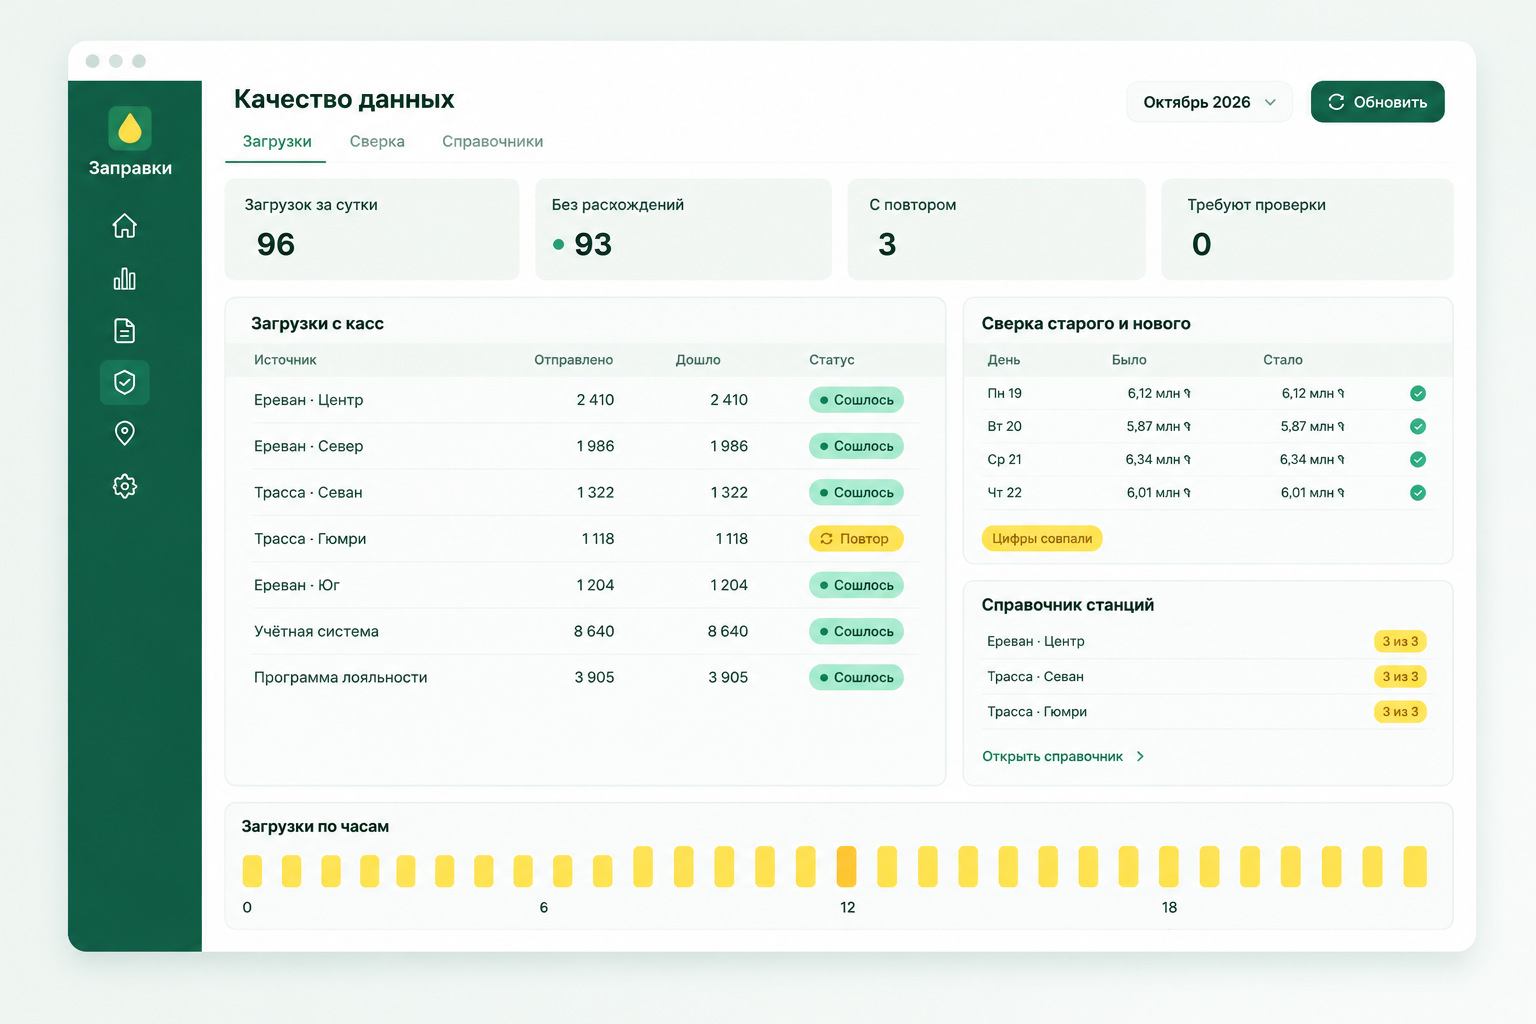Click the Заправки droplet logo

click(x=130, y=128)
